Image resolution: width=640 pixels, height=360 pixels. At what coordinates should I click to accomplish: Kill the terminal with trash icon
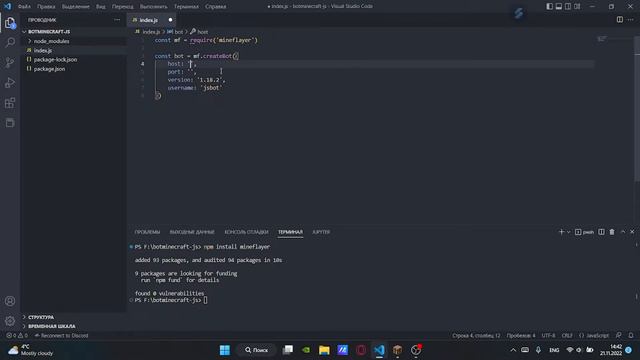point(612,232)
